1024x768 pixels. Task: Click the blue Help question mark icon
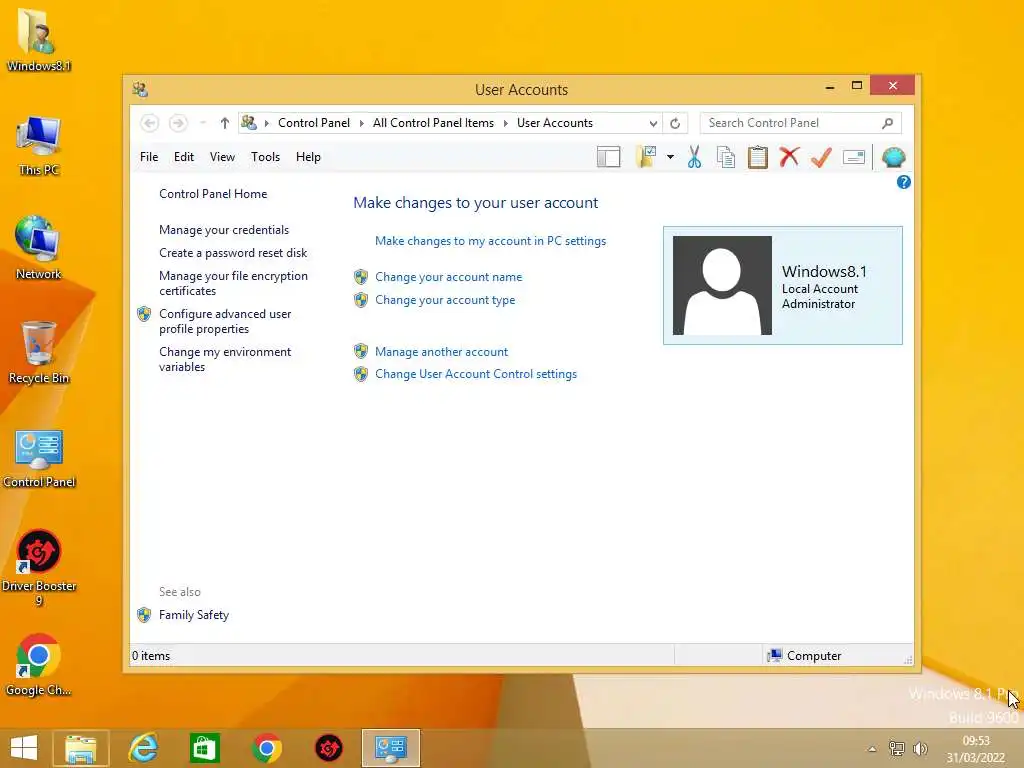coord(903,182)
